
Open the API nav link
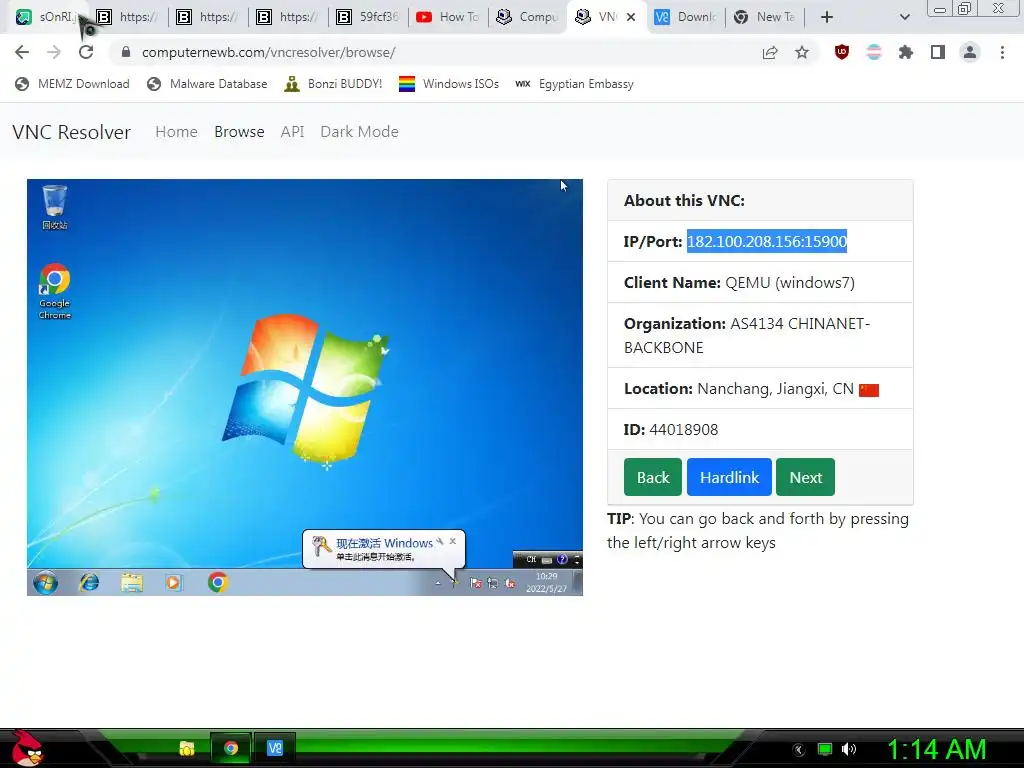pyautogui.click(x=293, y=132)
